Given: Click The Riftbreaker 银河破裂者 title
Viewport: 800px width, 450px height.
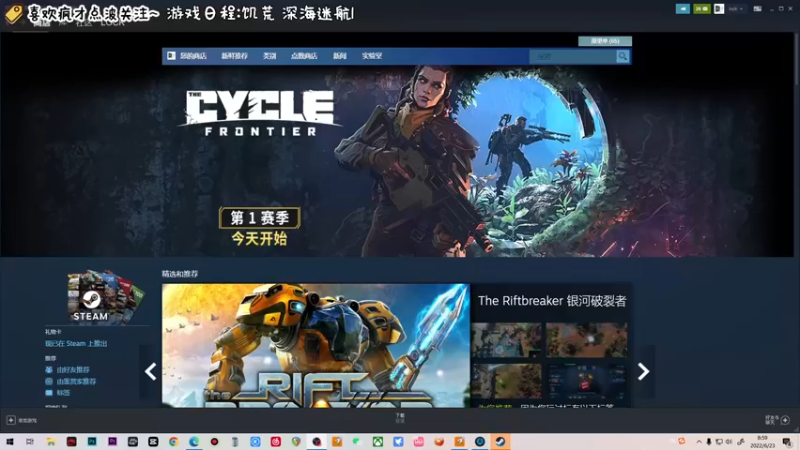Looking at the screenshot, I should pyautogui.click(x=552, y=301).
